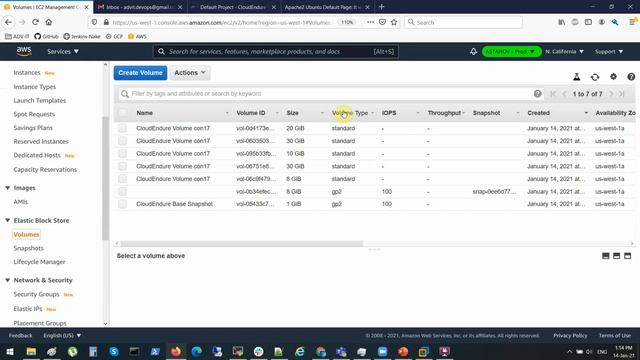Click the AWS logo home icon

24,51
